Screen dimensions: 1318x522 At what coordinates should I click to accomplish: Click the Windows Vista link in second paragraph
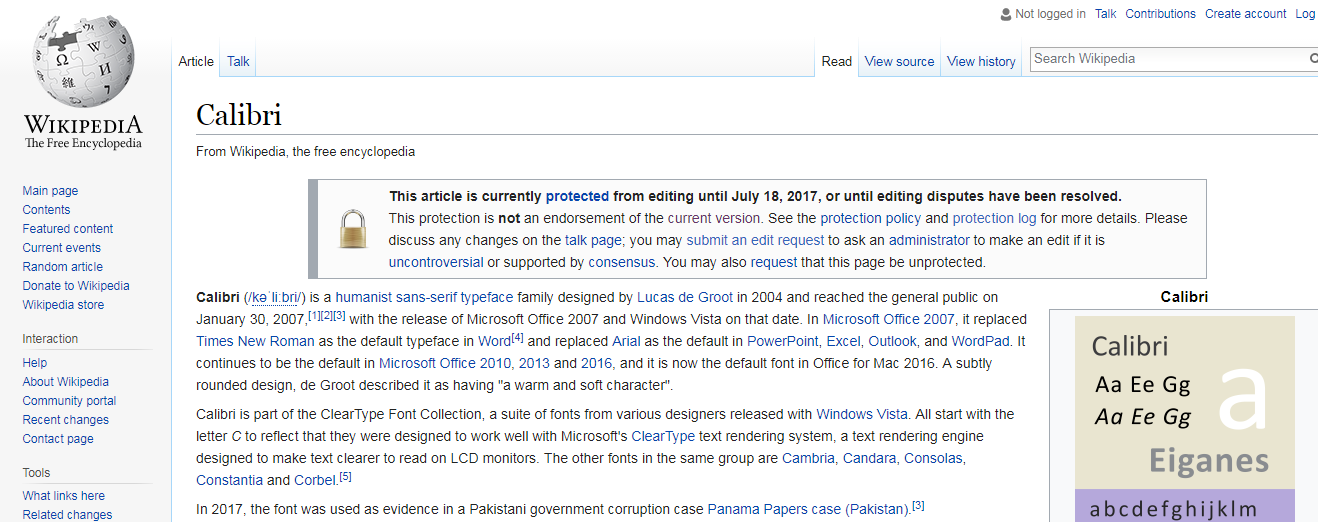click(862, 414)
